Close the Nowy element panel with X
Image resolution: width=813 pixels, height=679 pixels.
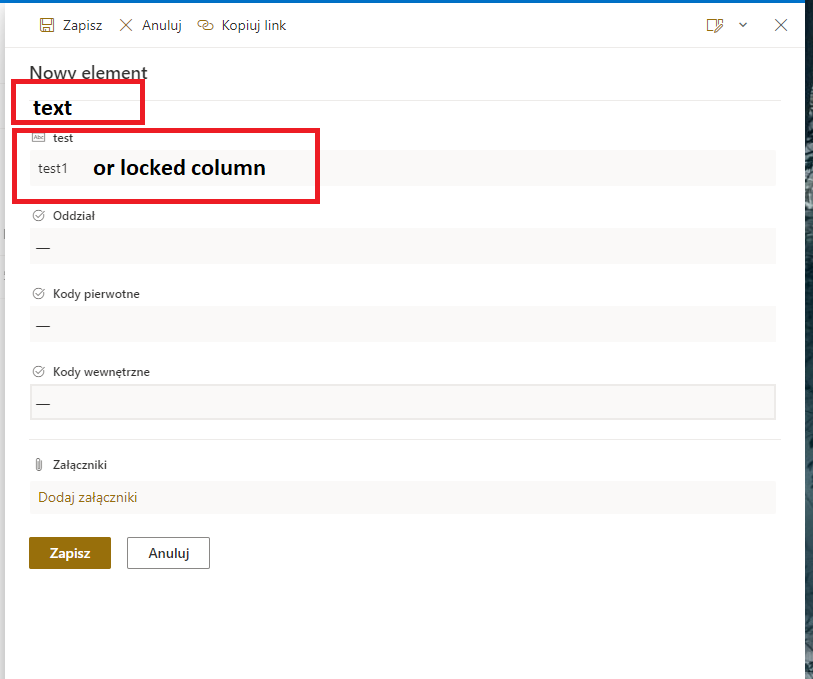click(x=781, y=25)
